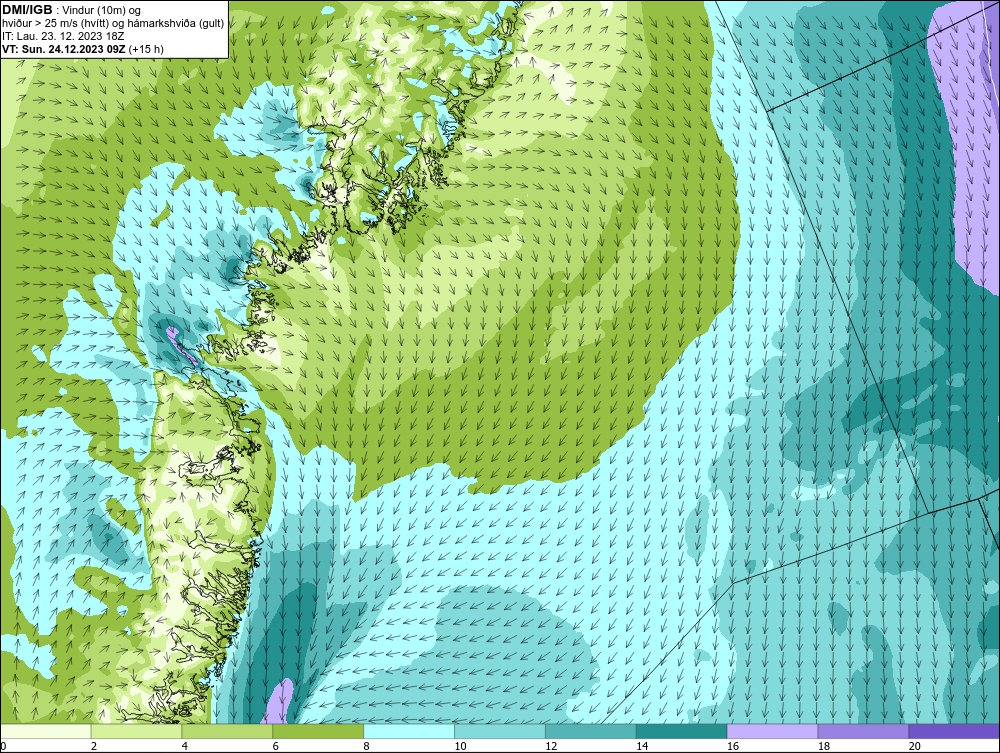
Task: Click the legend value '12'
Action: (551, 746)
